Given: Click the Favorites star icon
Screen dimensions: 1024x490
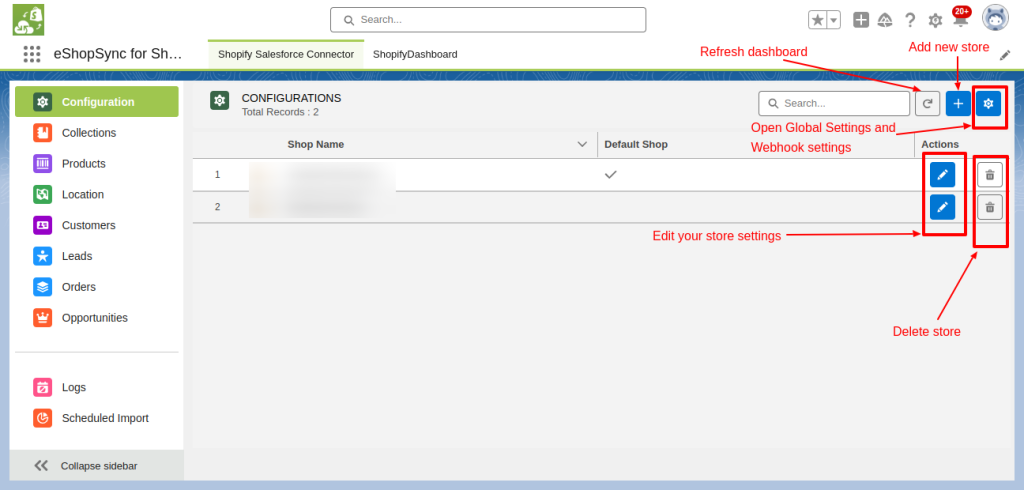Looking at the screenshot, I should coord(817,20).
